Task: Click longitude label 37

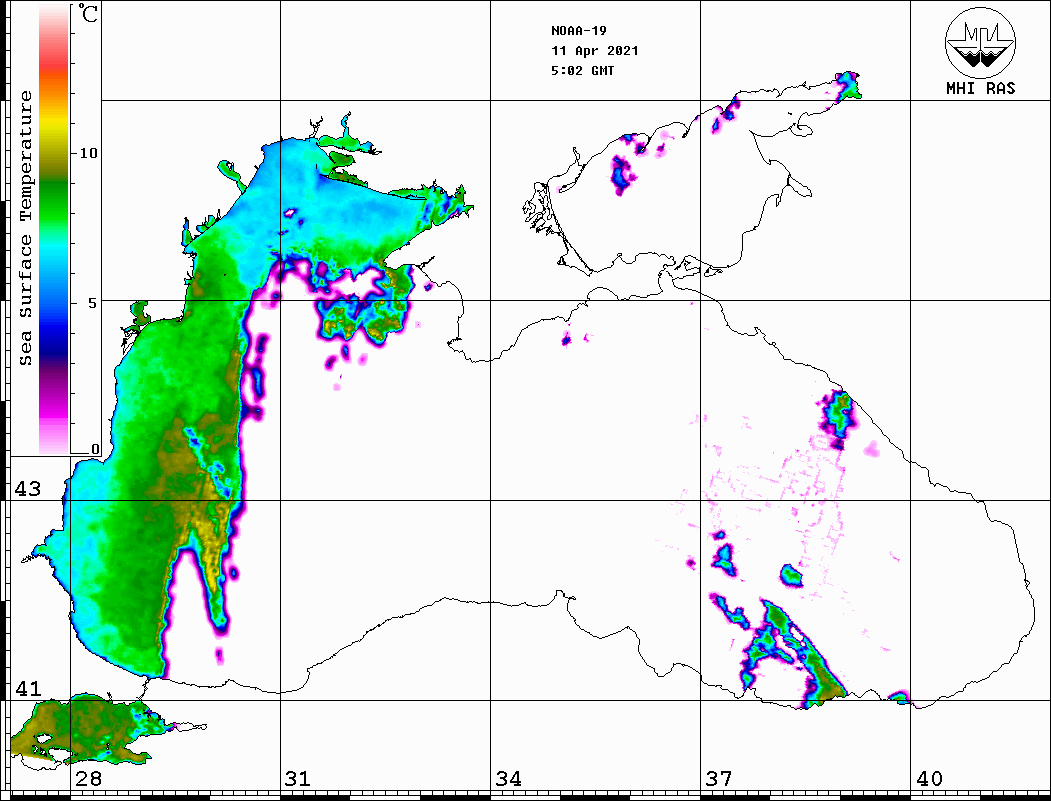Action: pyautogui.click(x=719, y=779)
